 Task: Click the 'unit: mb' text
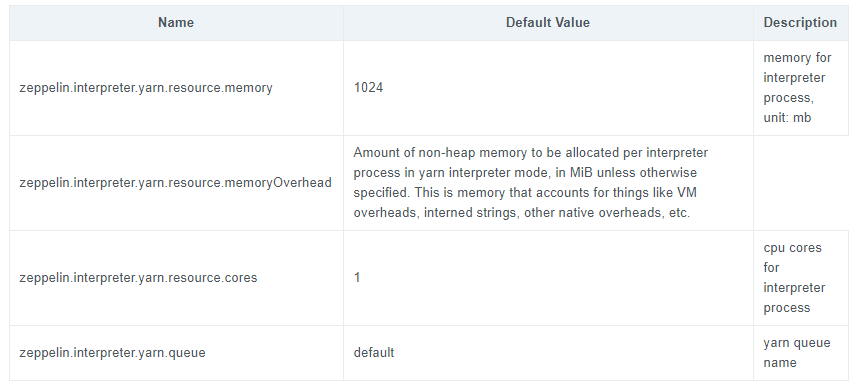787,117
